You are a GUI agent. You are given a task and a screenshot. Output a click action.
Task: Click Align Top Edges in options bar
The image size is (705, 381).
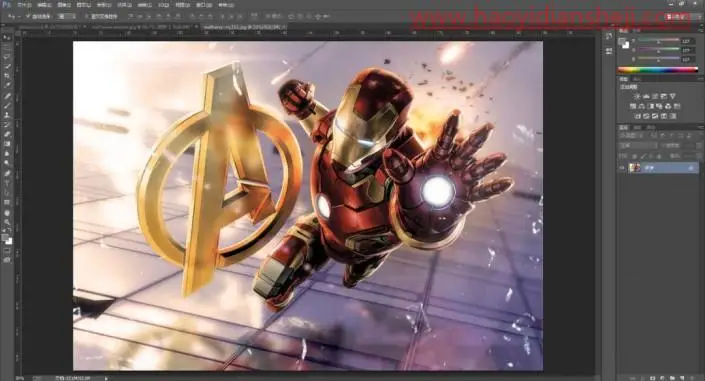(131, 16)
